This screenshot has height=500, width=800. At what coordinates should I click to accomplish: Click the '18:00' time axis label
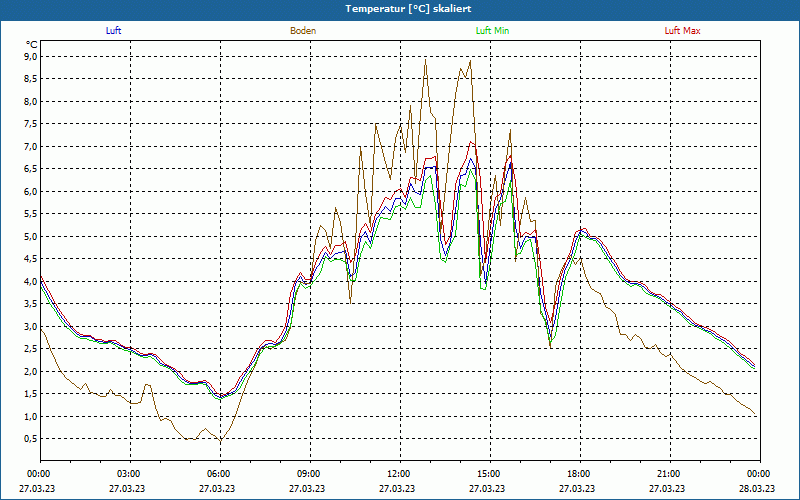pos(579,474)
